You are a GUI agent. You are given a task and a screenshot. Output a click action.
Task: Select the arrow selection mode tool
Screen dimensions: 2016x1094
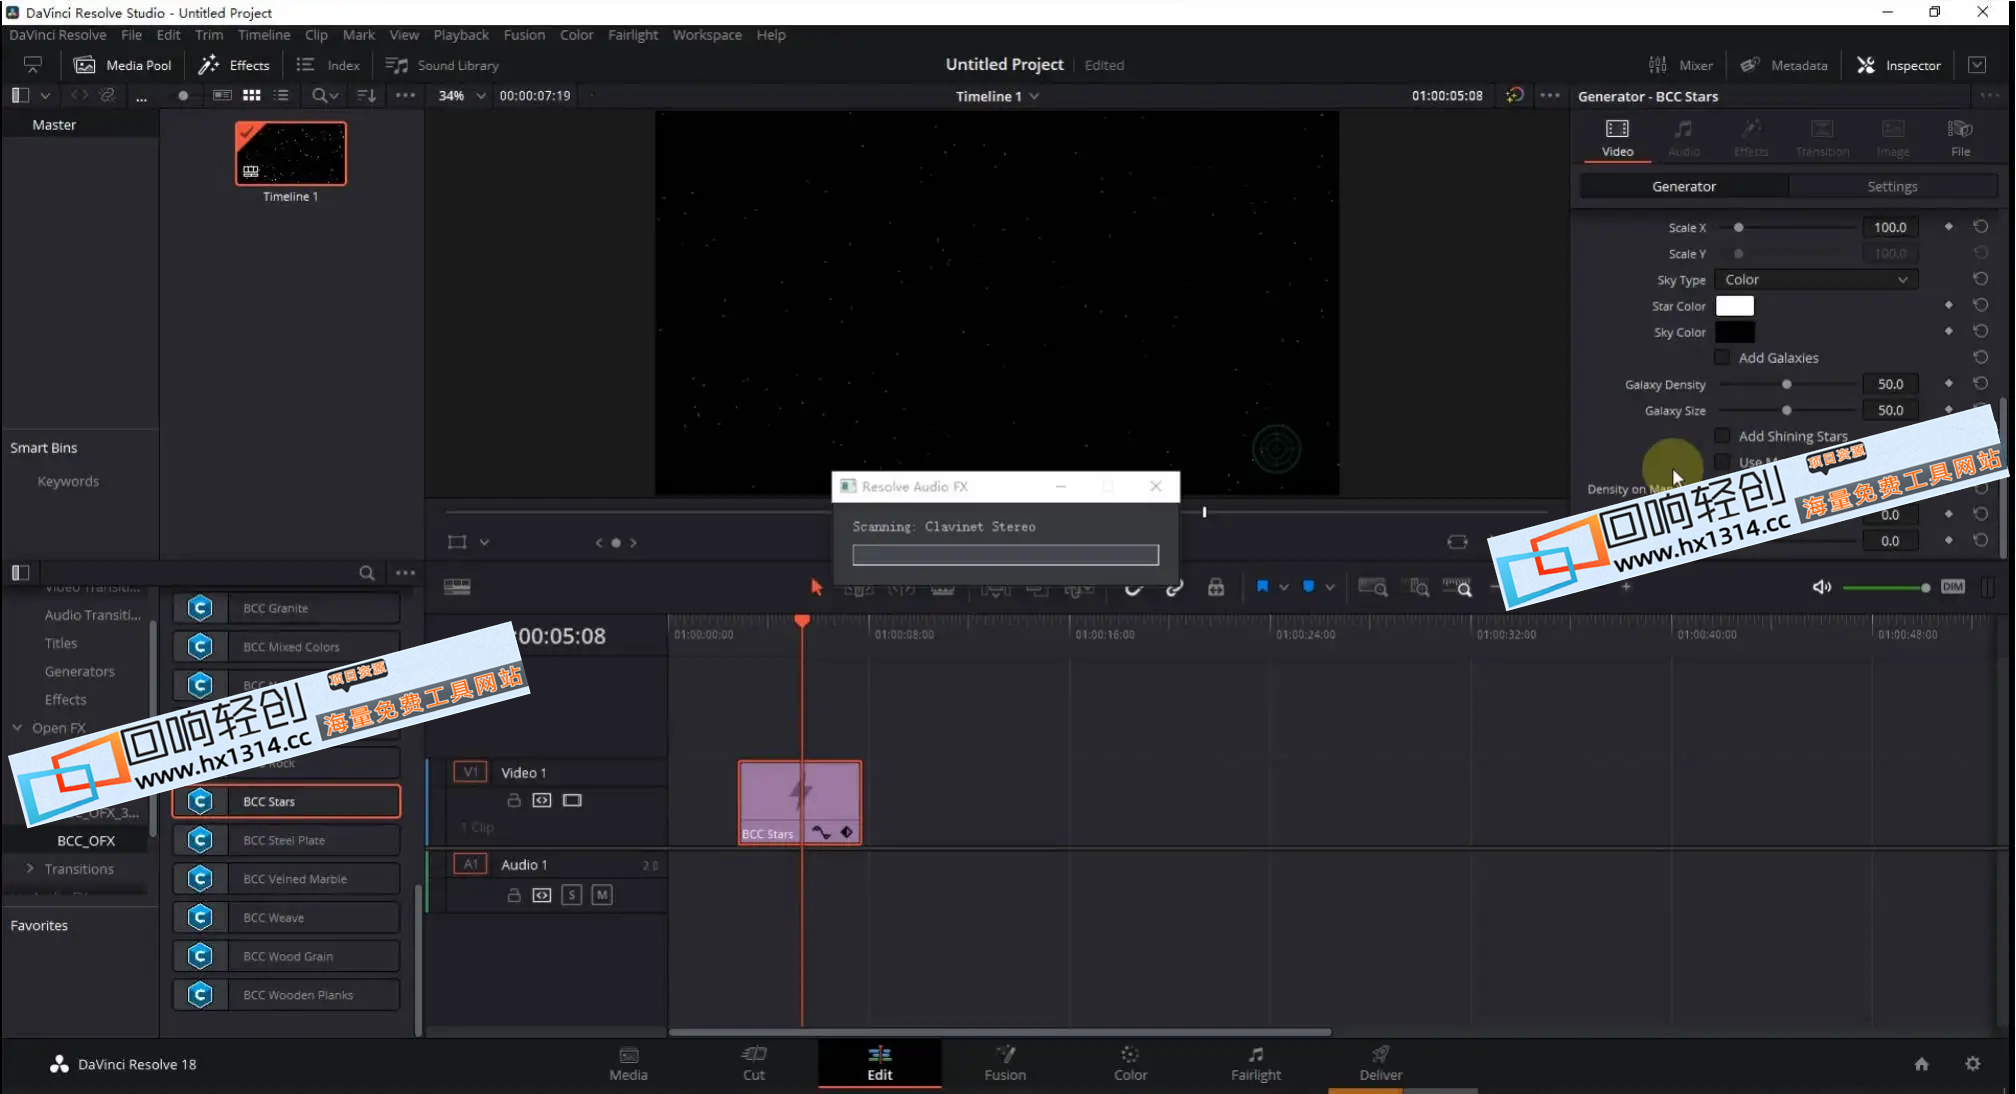click(x=816, y=587)
